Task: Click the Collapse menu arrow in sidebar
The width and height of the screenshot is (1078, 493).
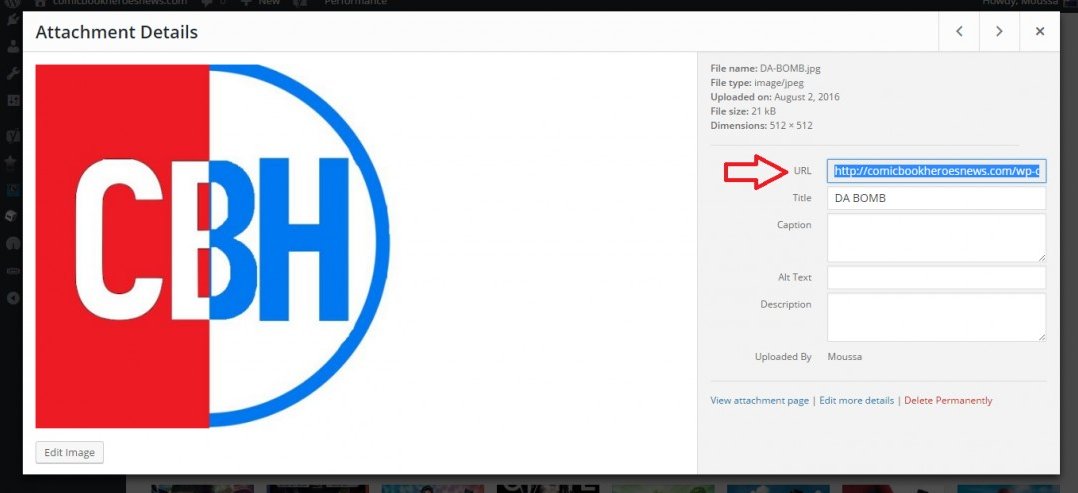Action: [12, 298]
